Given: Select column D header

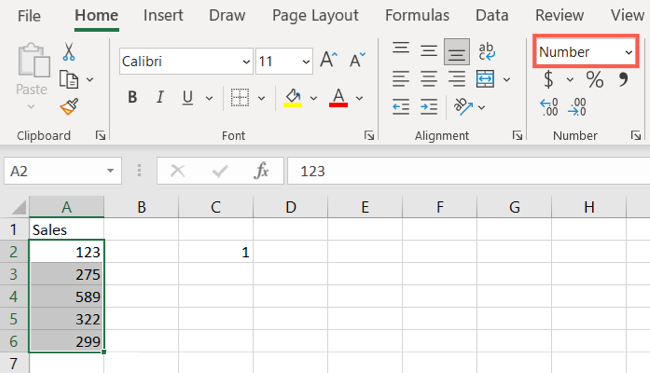Looking at the screenshot, I should [x=290, y=207].
